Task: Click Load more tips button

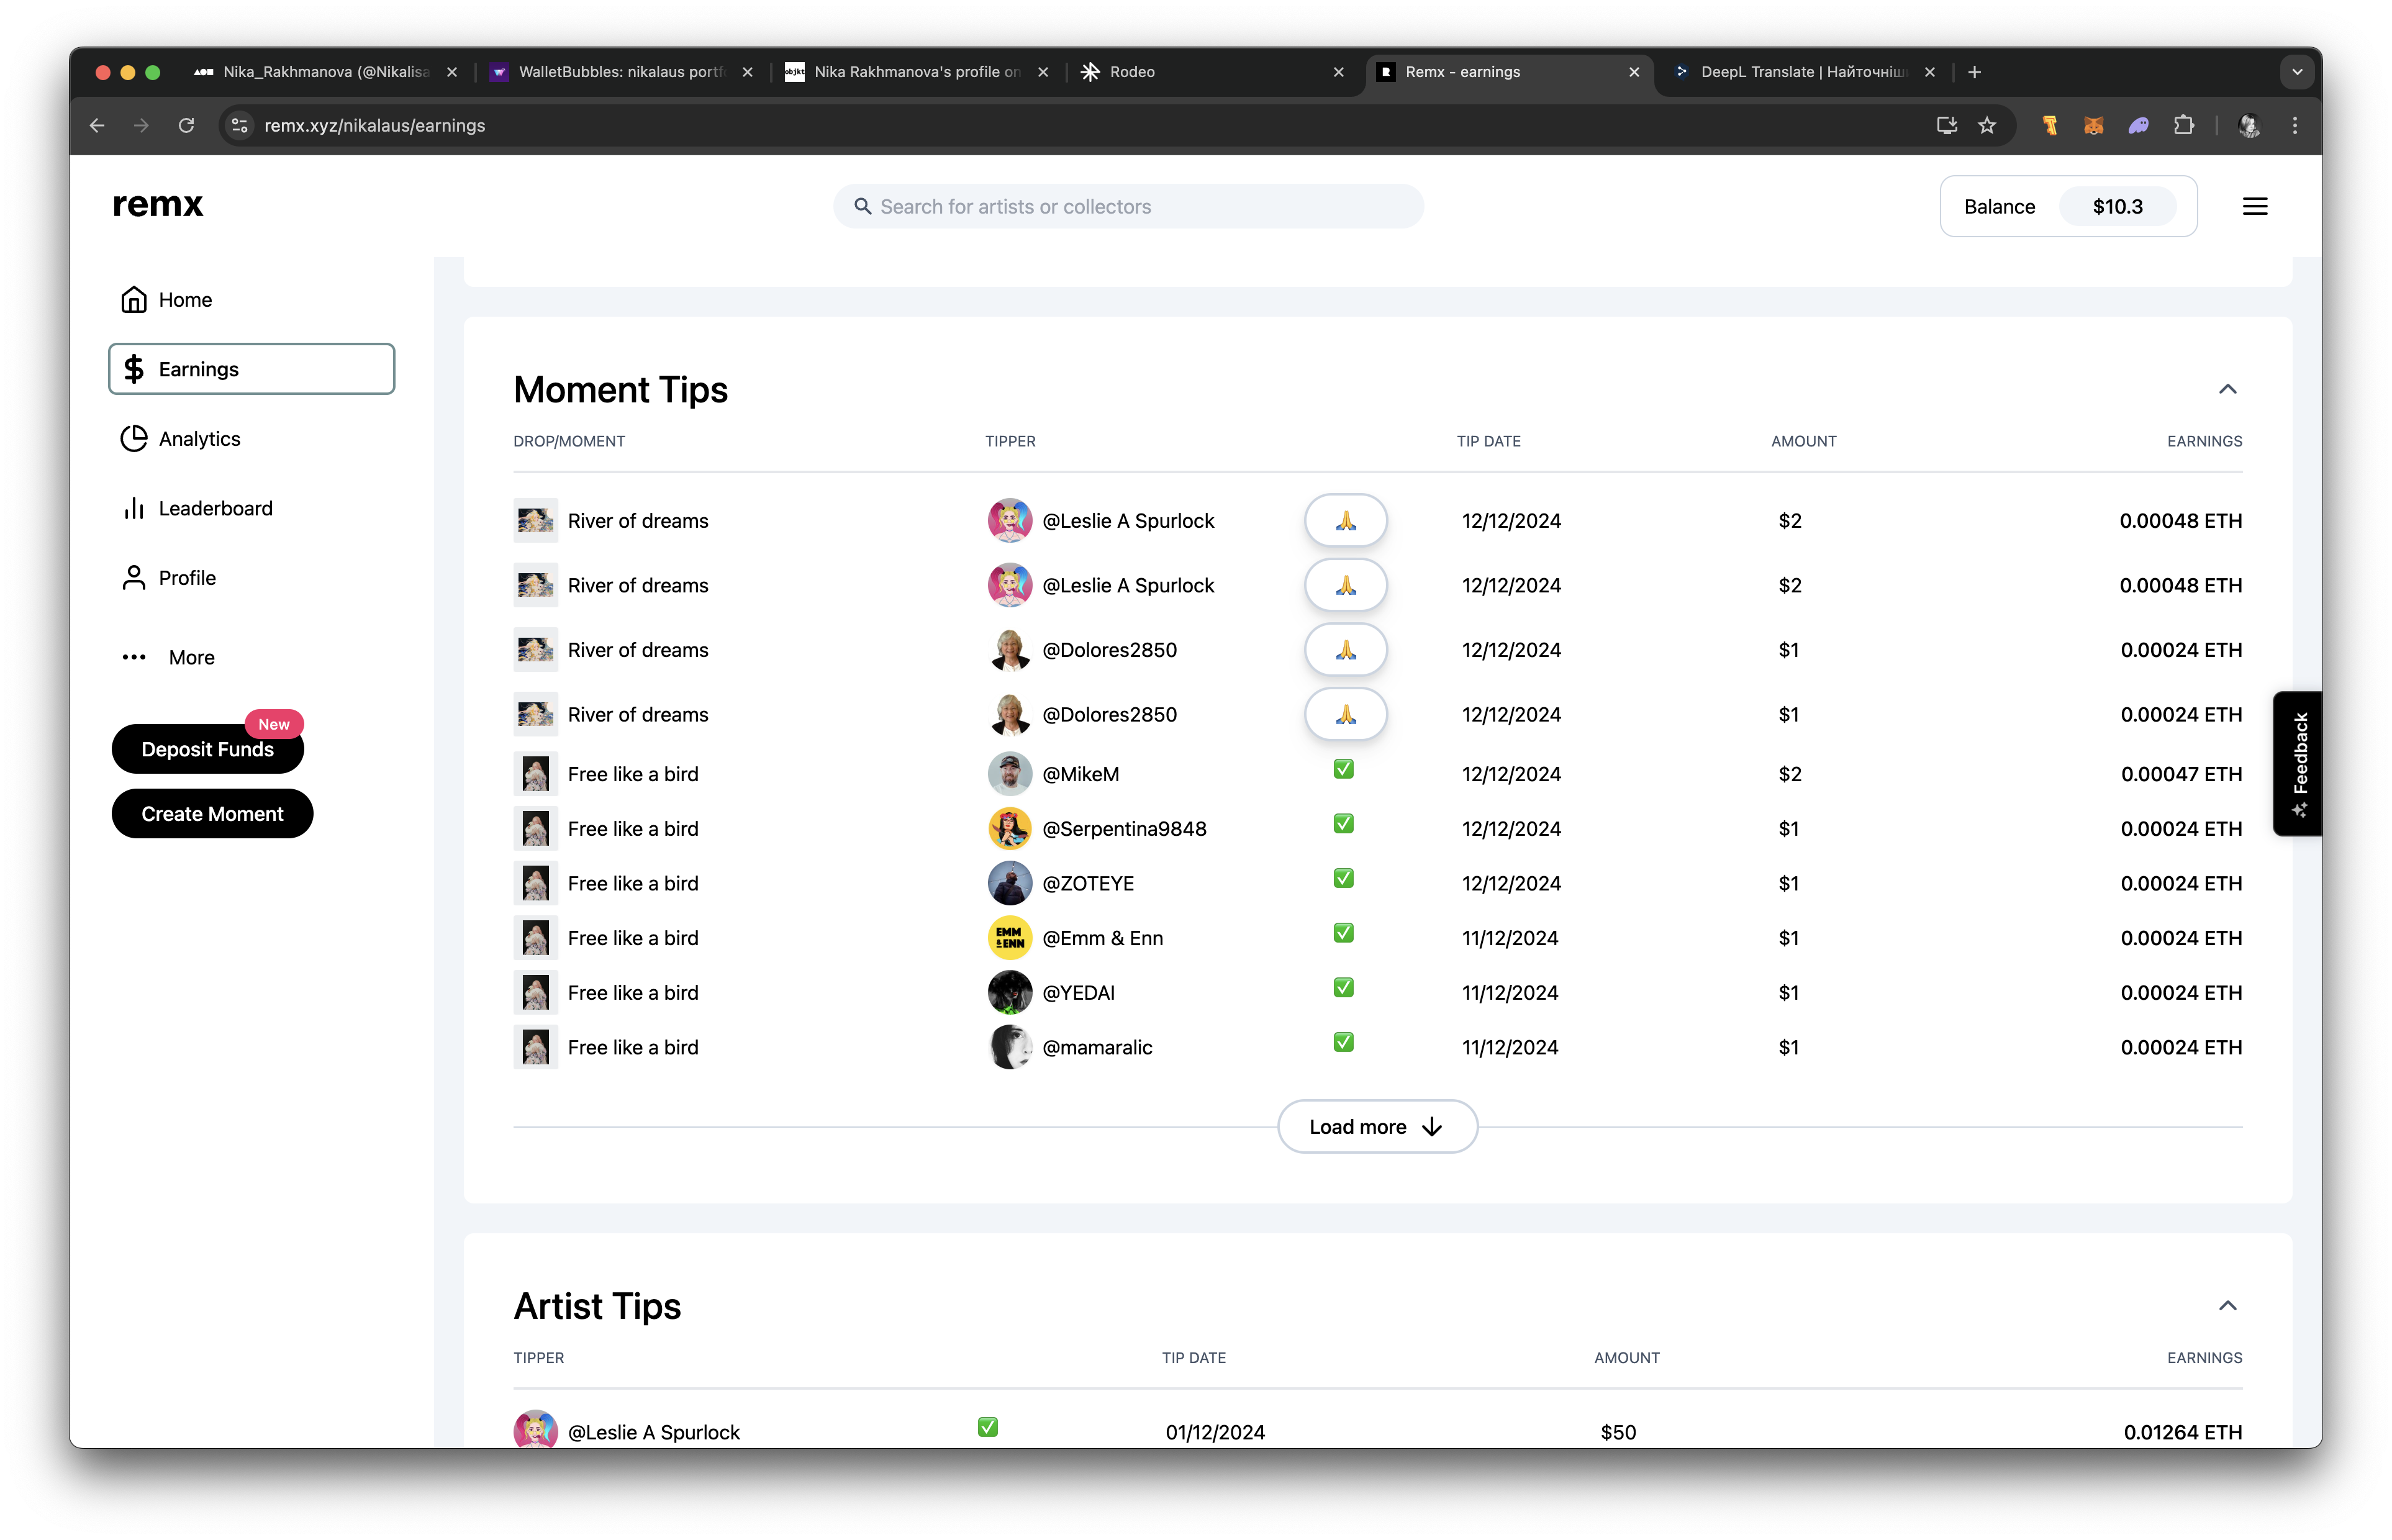Action: 1377,1127
